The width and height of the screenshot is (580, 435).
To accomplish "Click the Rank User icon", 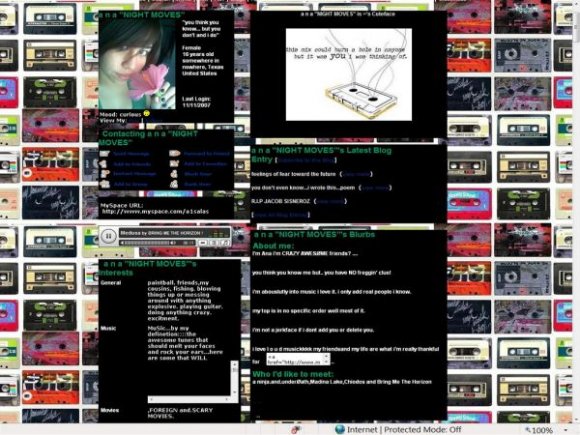I will [174, 184].
